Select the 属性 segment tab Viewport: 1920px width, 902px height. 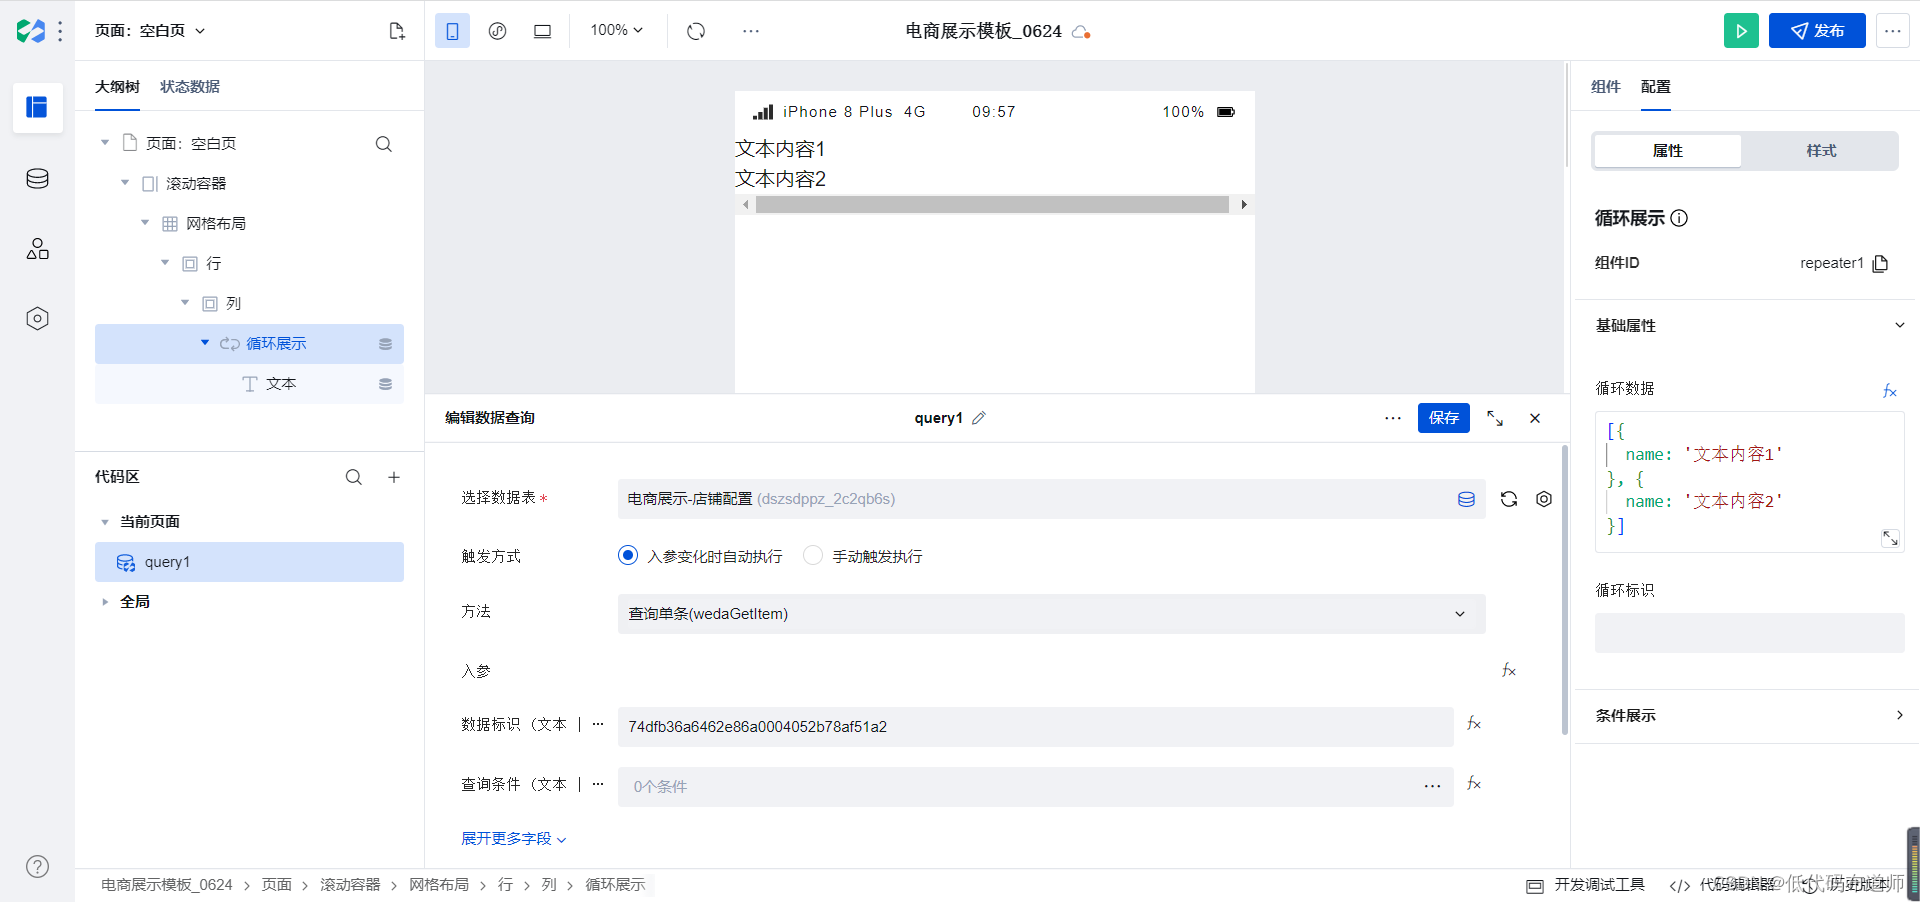tap(1668, 151)
